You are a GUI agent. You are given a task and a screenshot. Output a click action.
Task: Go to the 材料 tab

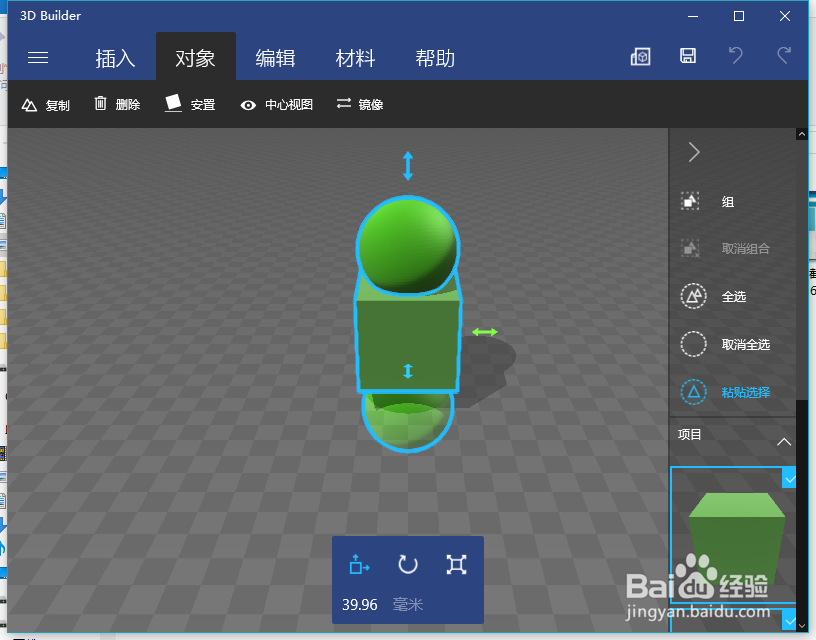(355, 58)
